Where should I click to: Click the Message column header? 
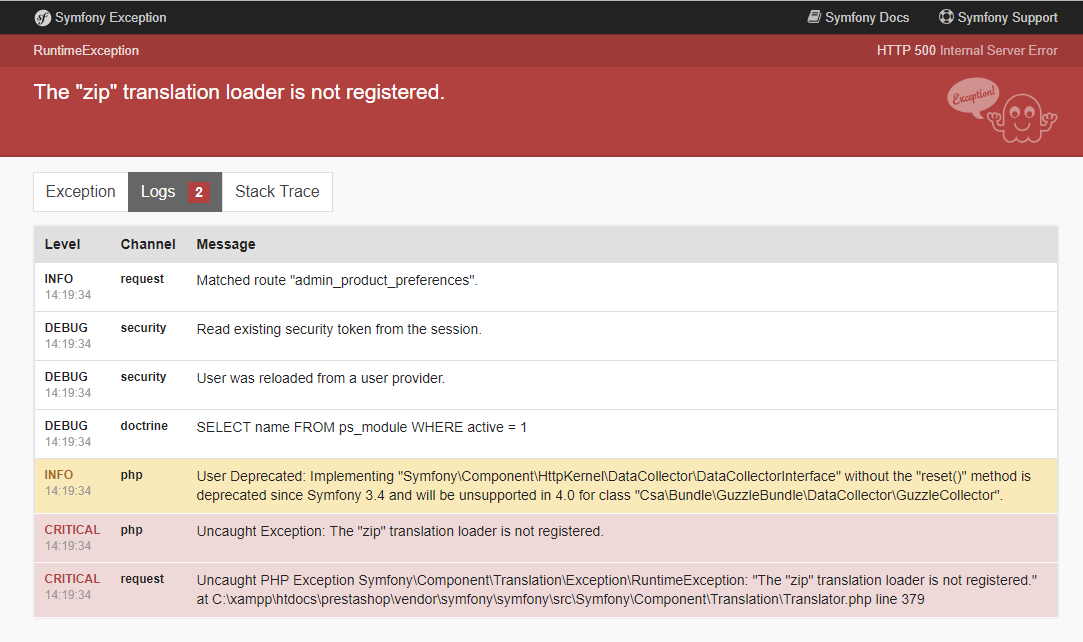coord(226,244)
